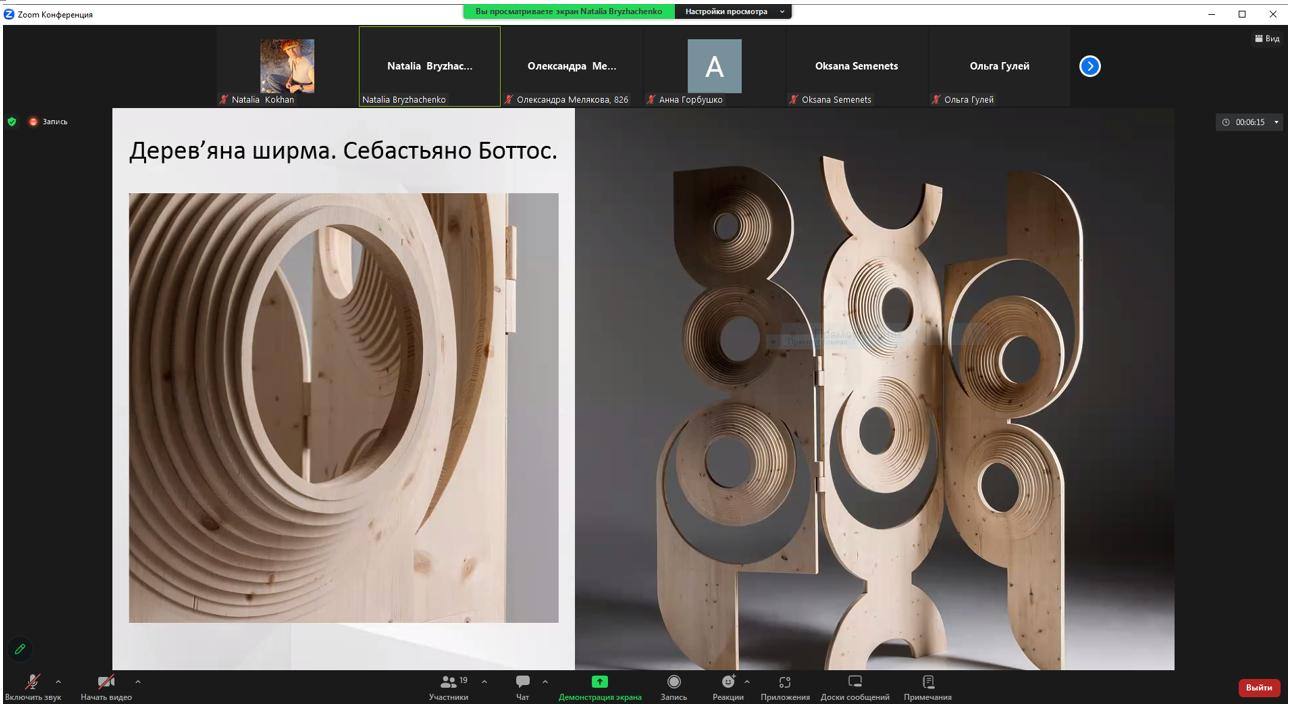Open the Настройки просмотра view options dropdown

734,12
